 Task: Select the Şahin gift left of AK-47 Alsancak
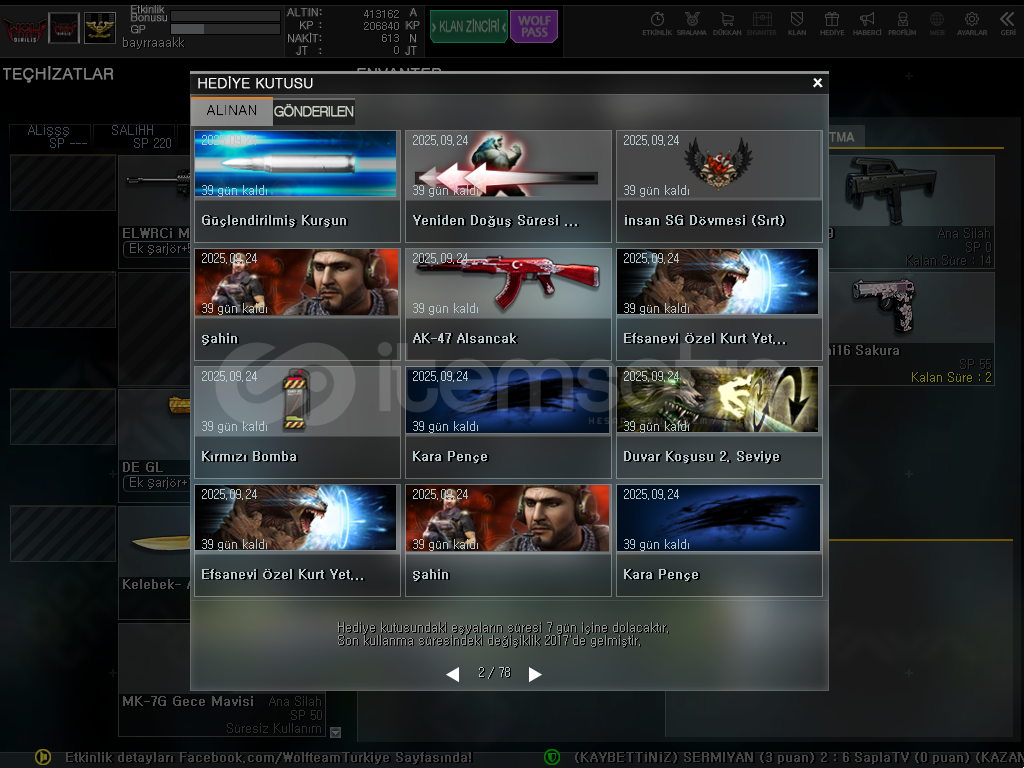[x=297, y=304]
